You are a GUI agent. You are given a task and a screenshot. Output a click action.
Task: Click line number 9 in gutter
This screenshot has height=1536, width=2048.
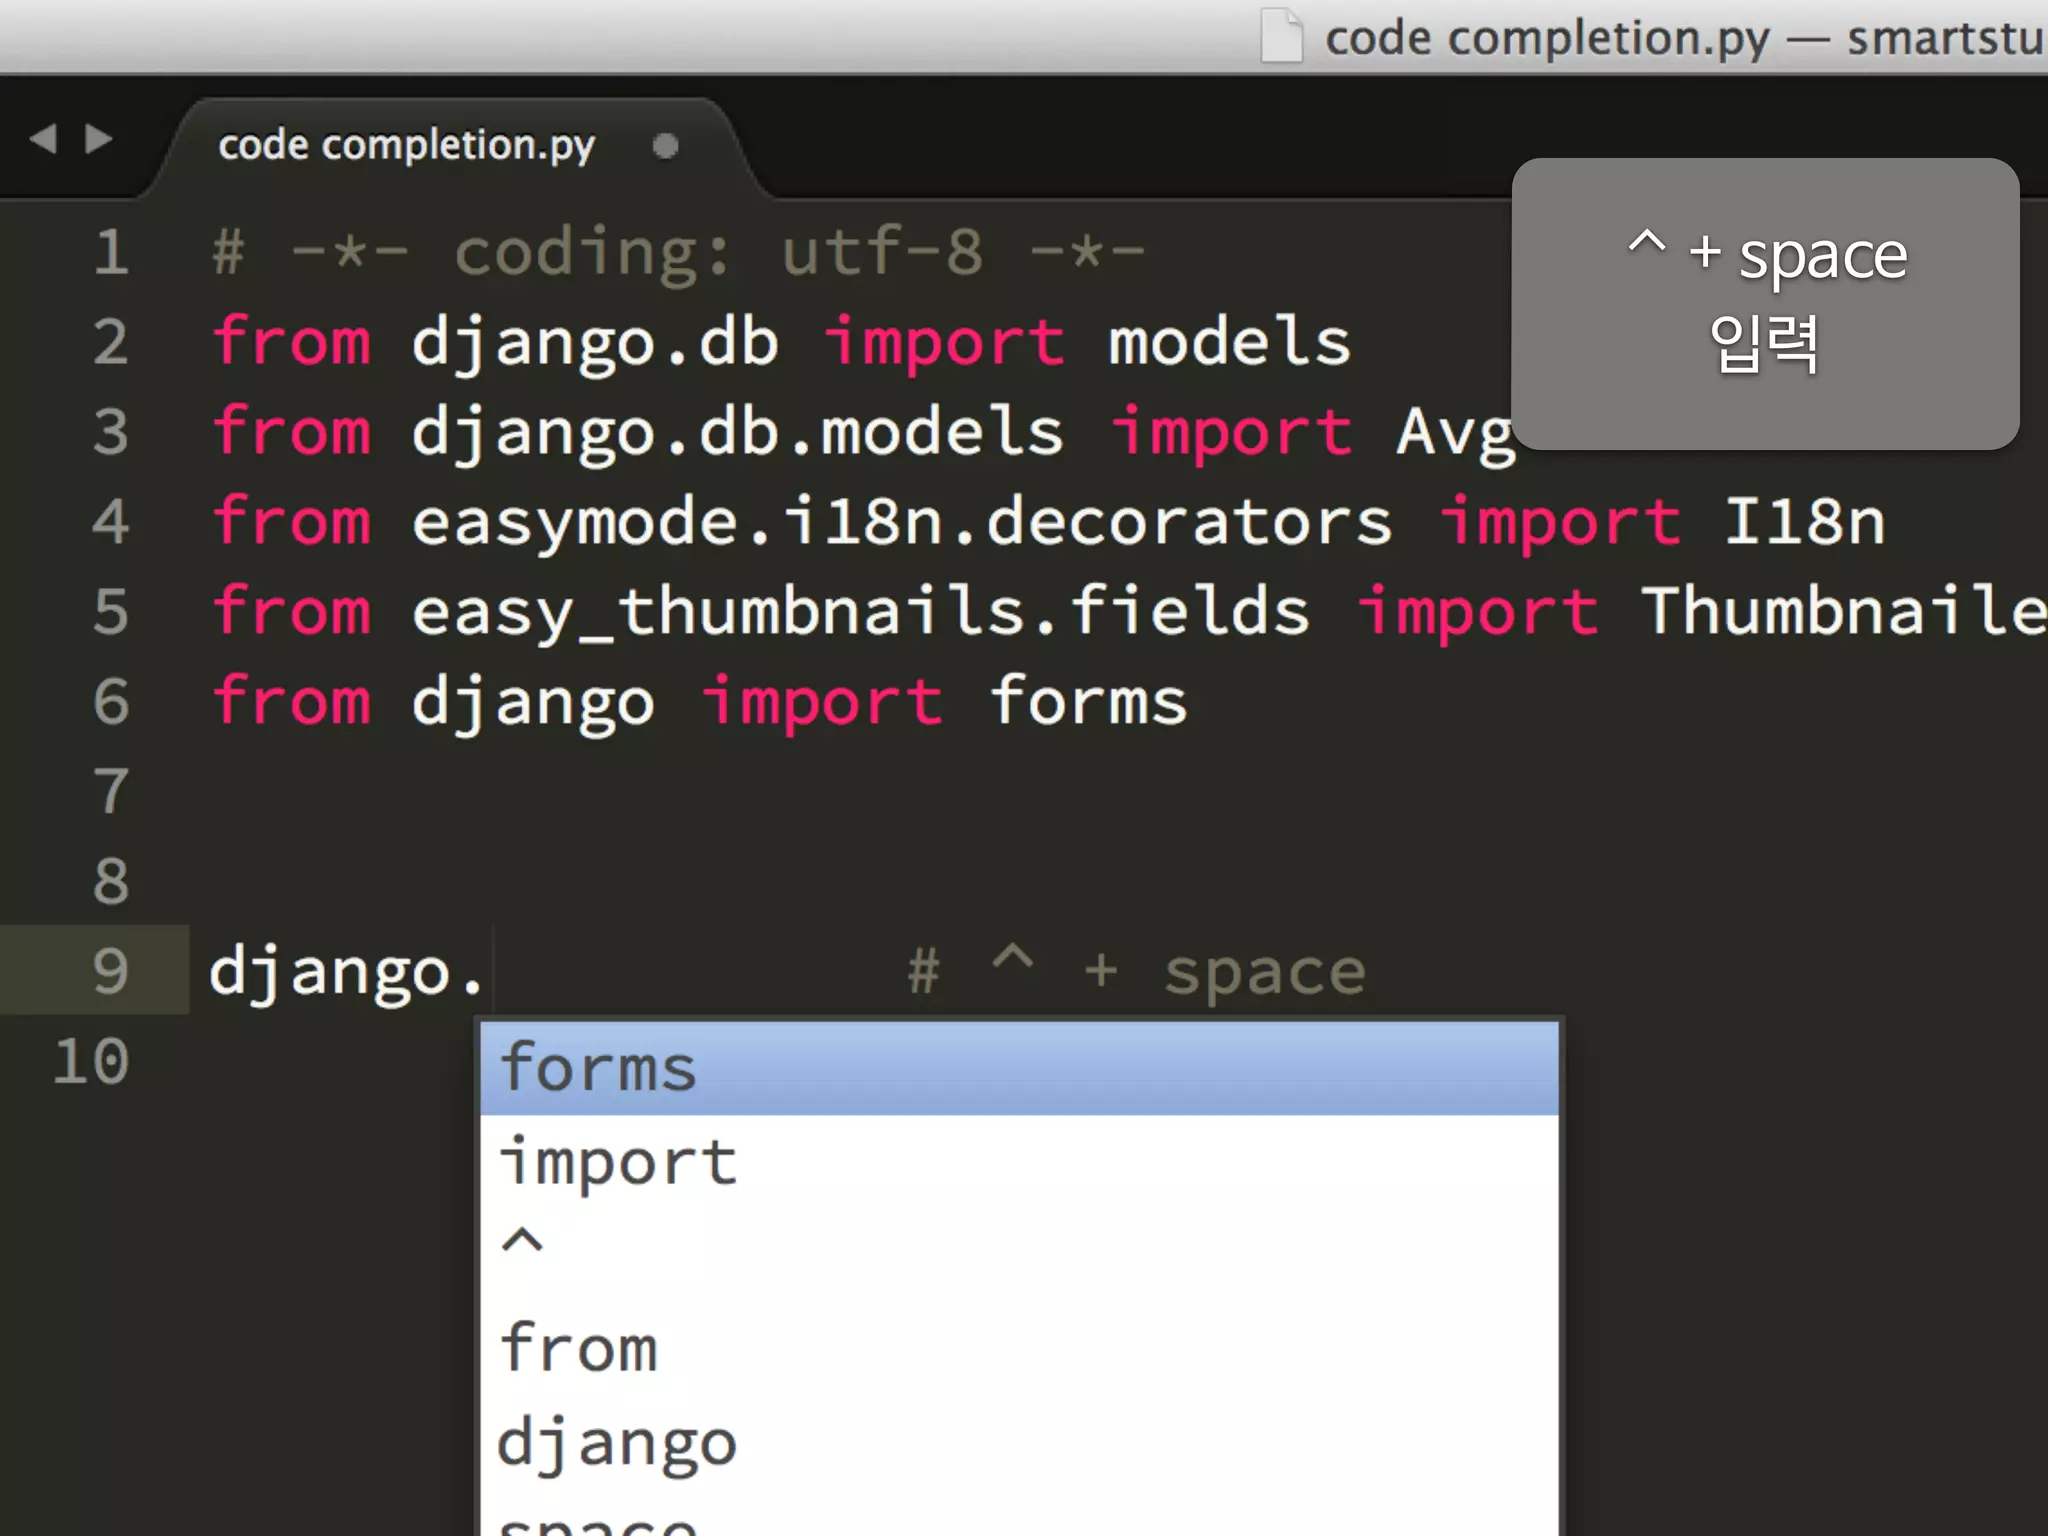tap(111, 972)
